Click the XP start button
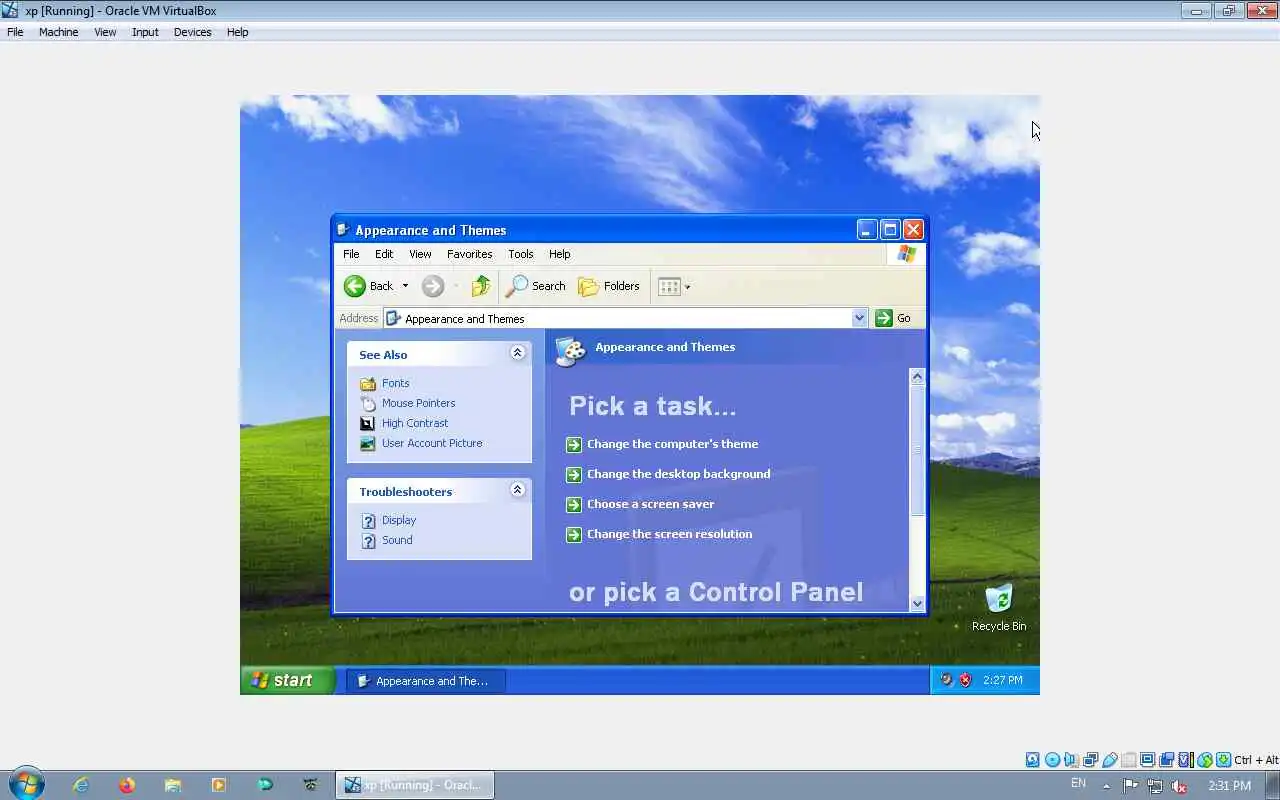Image resolution: width=1280 pixels, height=800 pixels. click(287, 680)
